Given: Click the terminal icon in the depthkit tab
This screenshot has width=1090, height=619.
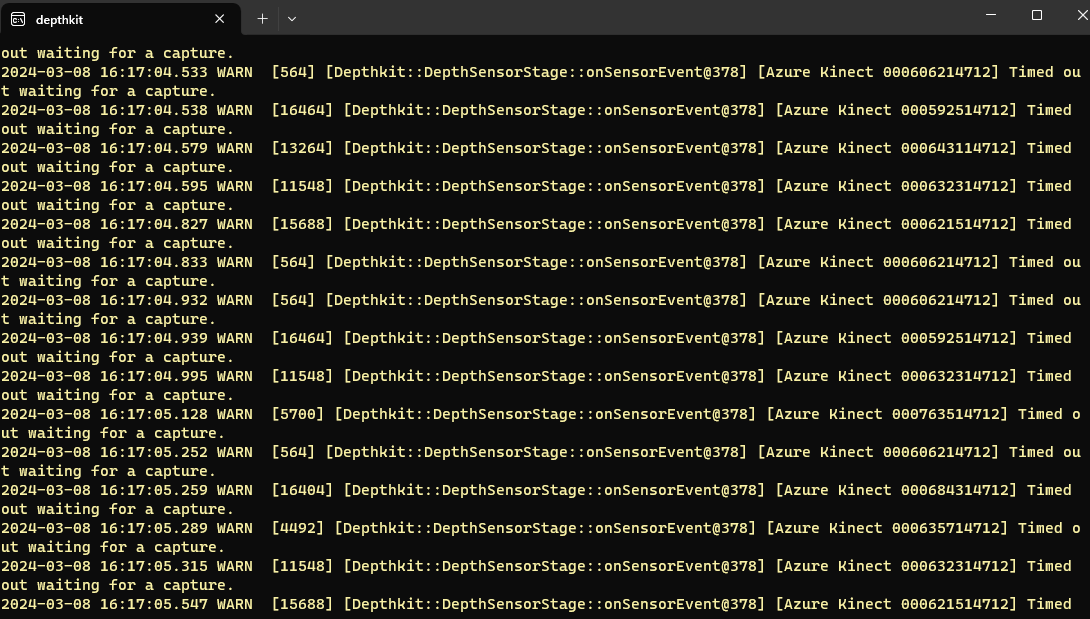Looking at the screenshot, I should click(18, 18).
